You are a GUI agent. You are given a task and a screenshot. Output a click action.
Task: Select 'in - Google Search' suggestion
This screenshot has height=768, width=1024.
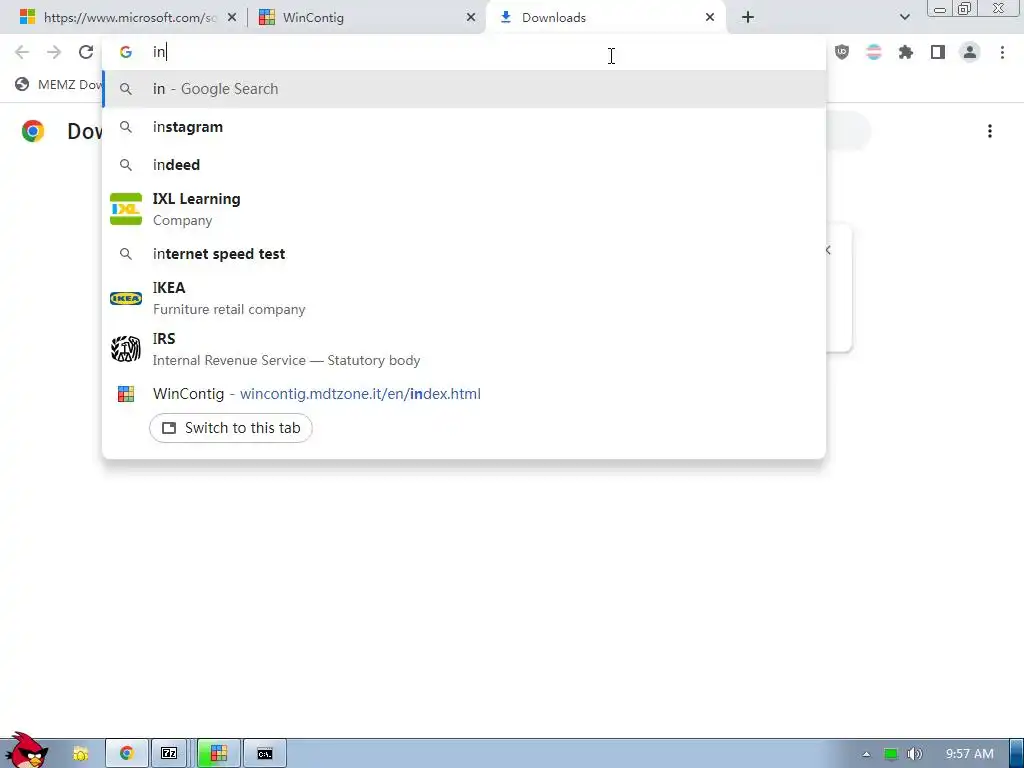(x=464, y=89)
